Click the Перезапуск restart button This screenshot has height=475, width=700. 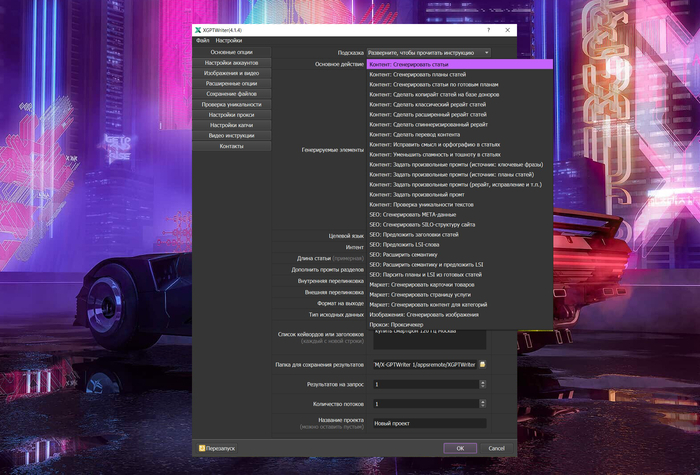tap(217, 448)
